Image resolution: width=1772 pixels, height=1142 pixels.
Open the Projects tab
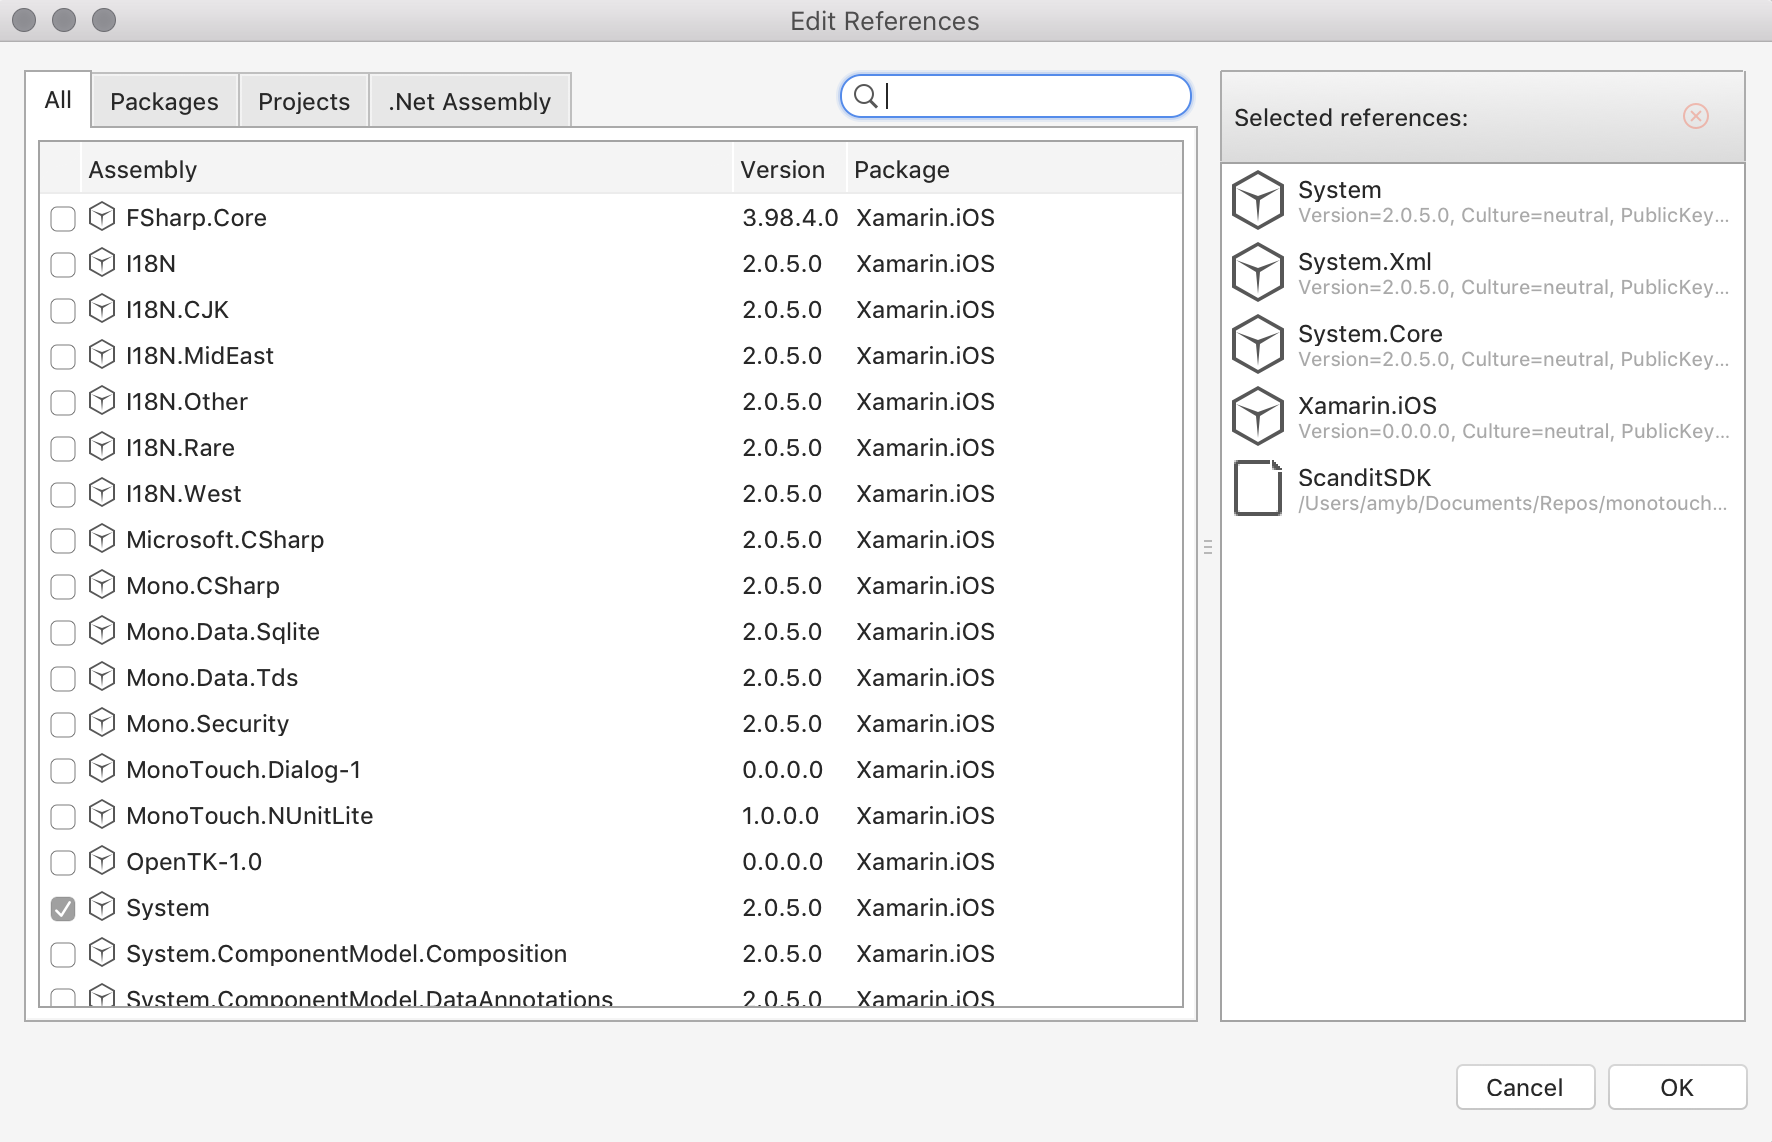[304, 101]
